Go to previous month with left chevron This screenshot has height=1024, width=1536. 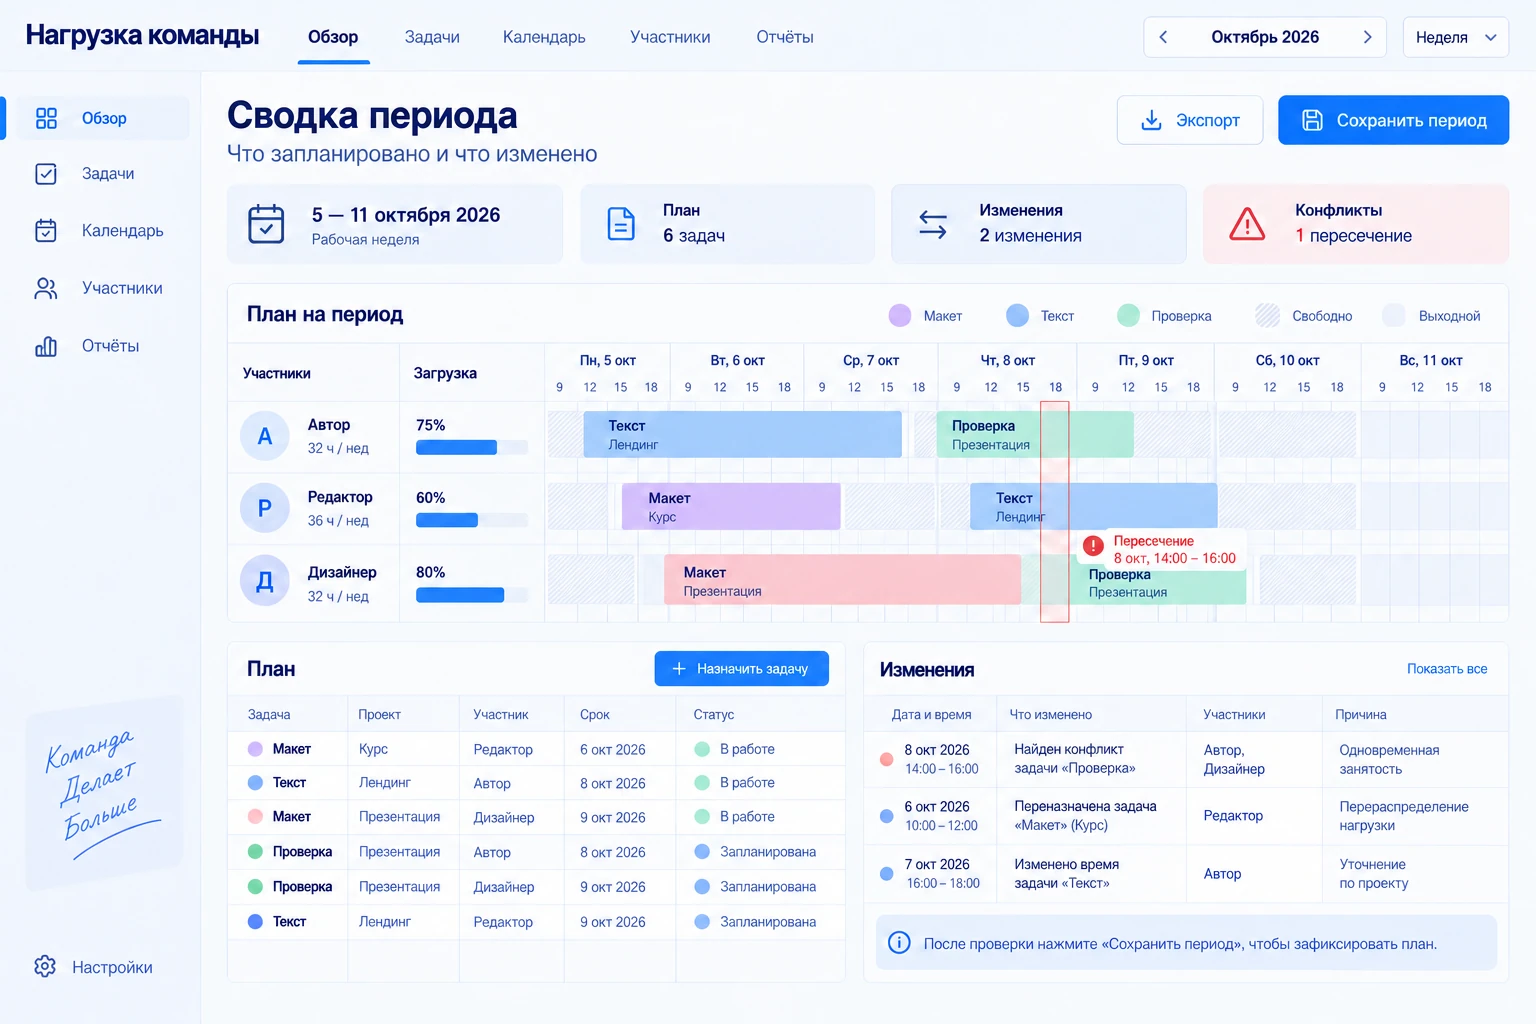1163,37
